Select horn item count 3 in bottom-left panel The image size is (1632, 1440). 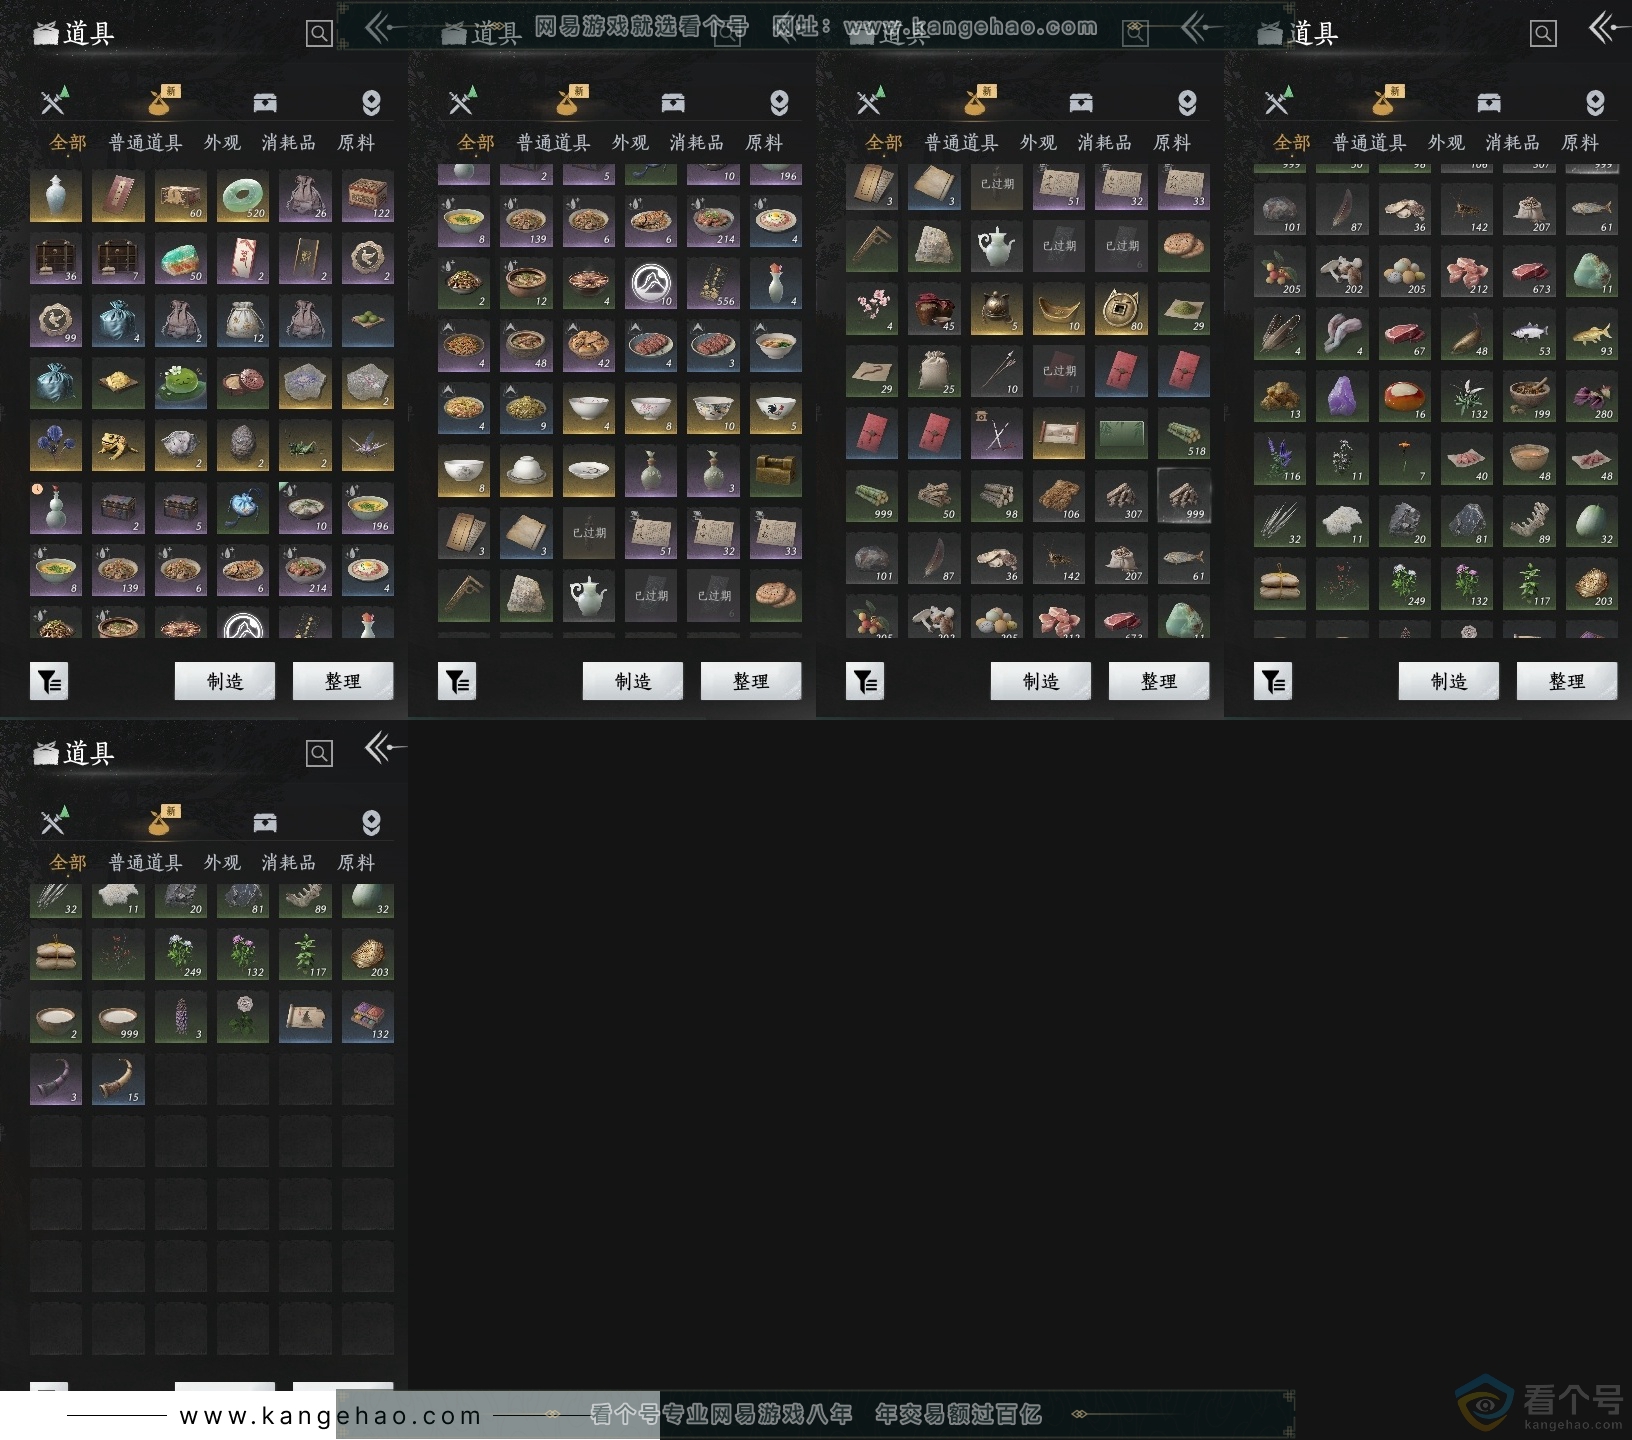tap(56, 1080)
